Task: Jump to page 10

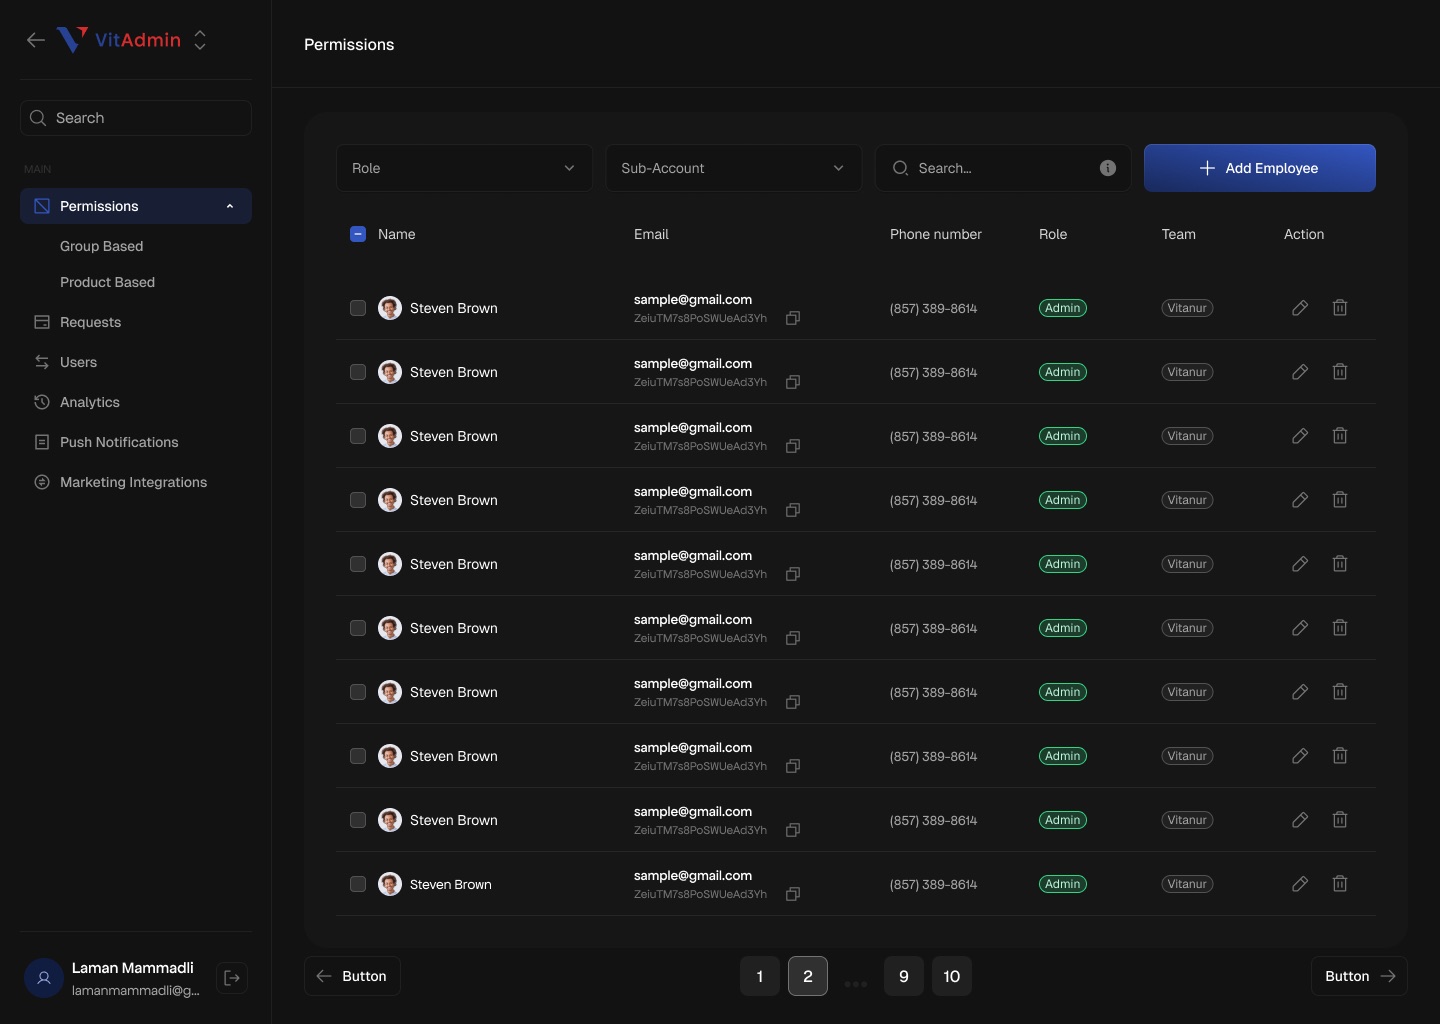Action: [952, 976]
